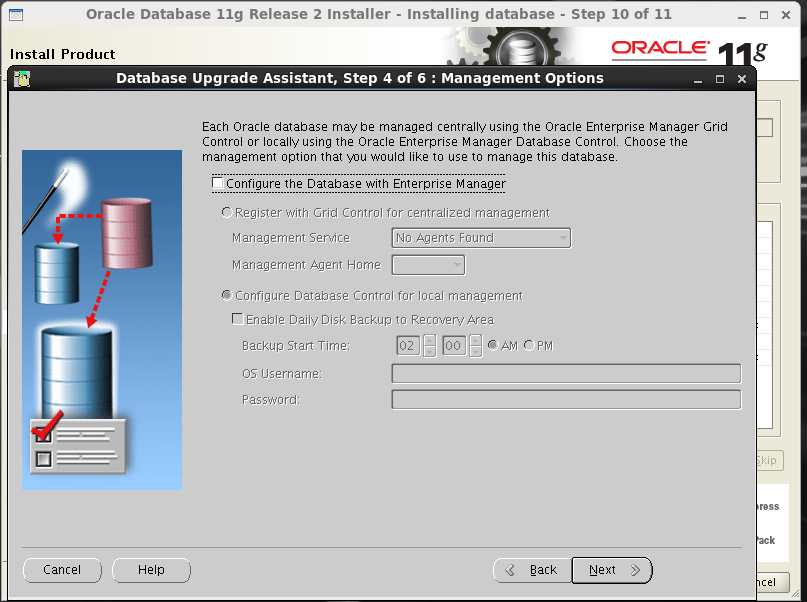Expand the Management Agent Home dropdown
Viewport: 807px width, 602px height.
[455, 264]
